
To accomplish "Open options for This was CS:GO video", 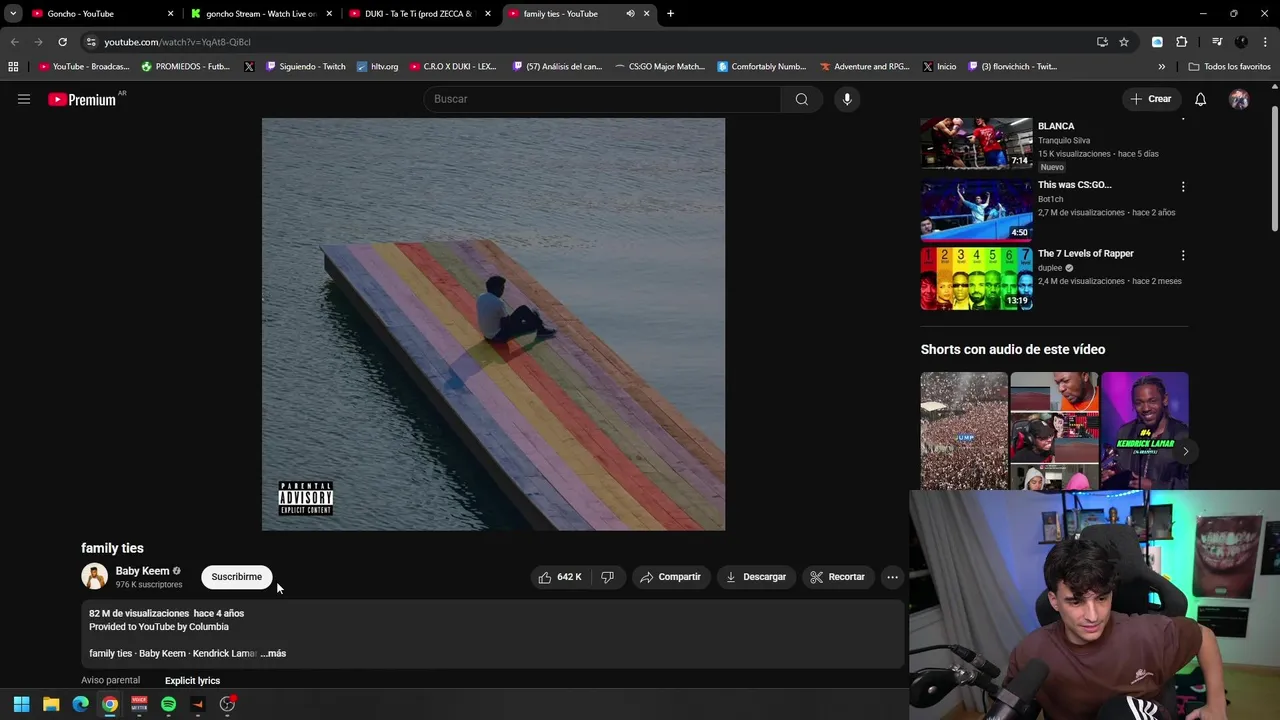I will tap(1183, 187).
